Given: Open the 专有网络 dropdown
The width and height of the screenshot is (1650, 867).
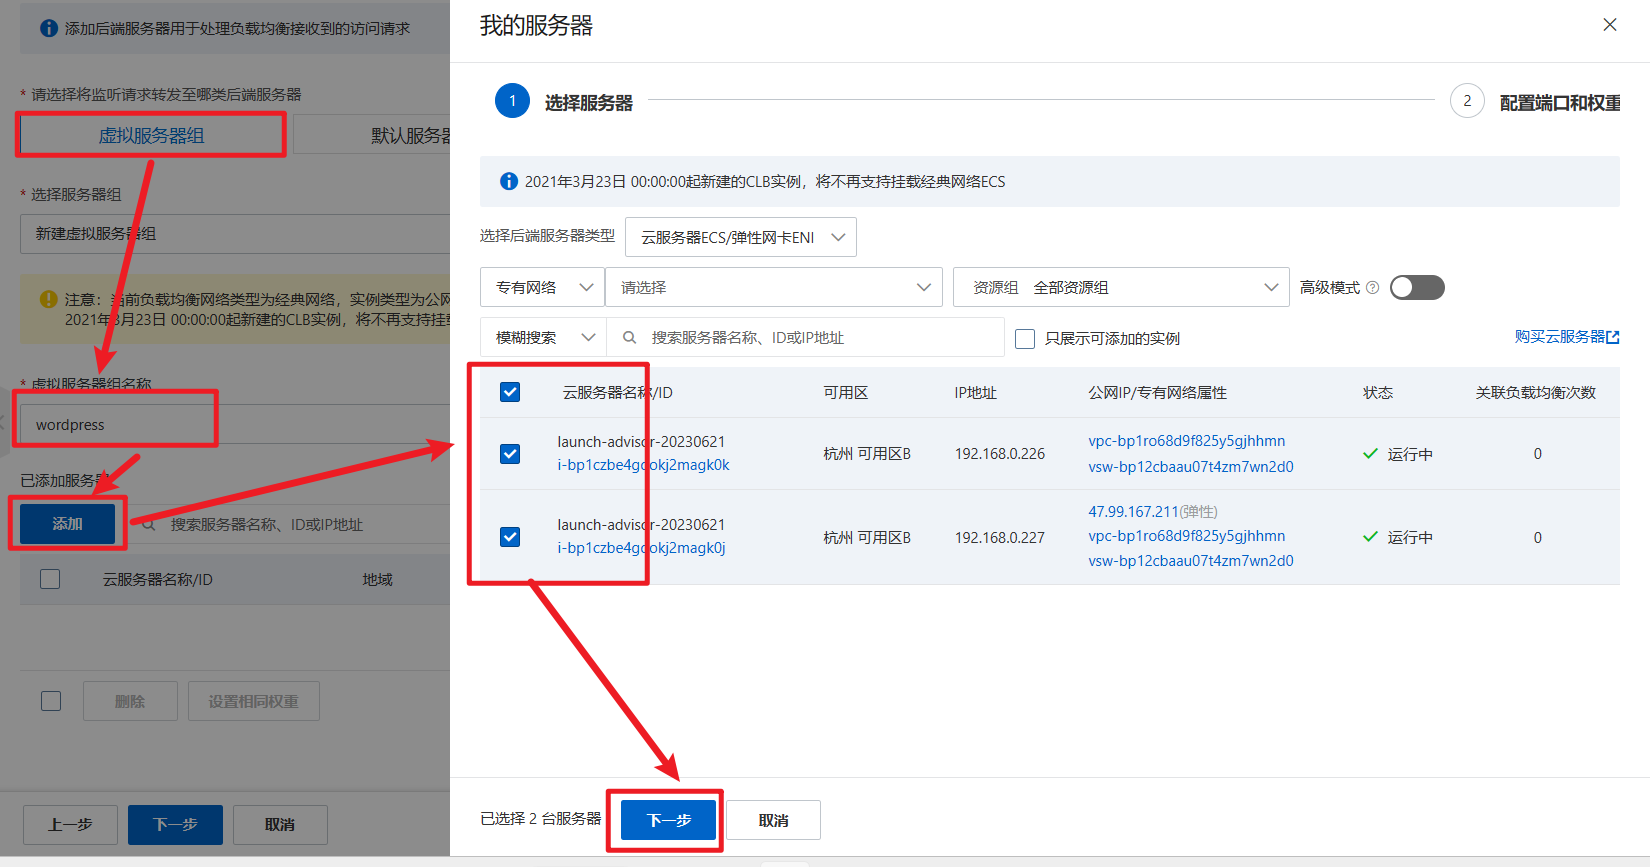Looking at the screenshot, I should point(542,287).
